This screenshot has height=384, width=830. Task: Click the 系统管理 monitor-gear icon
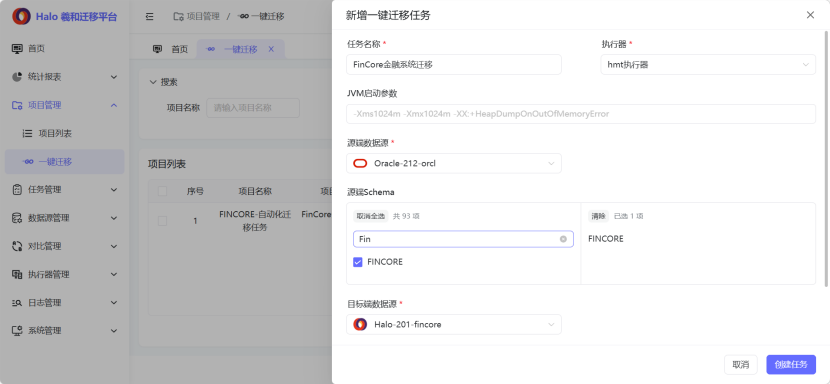(x=17, y=331)
